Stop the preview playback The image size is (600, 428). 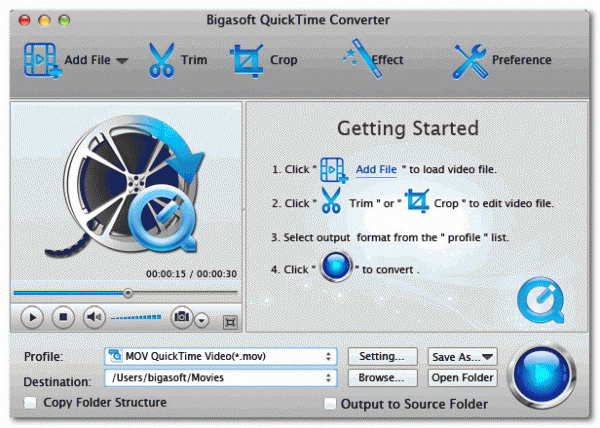(x=63, y=317)
